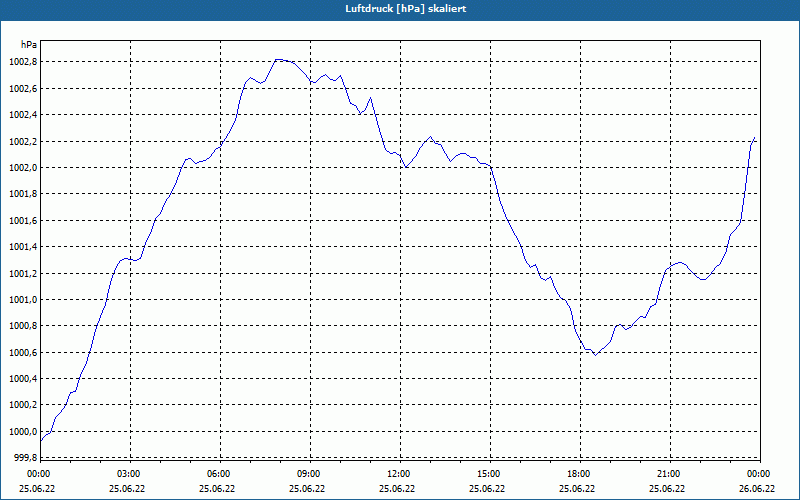Click the "1001,4" axis label
This screenshot has height=500, width=800.
tap(23, 247)
